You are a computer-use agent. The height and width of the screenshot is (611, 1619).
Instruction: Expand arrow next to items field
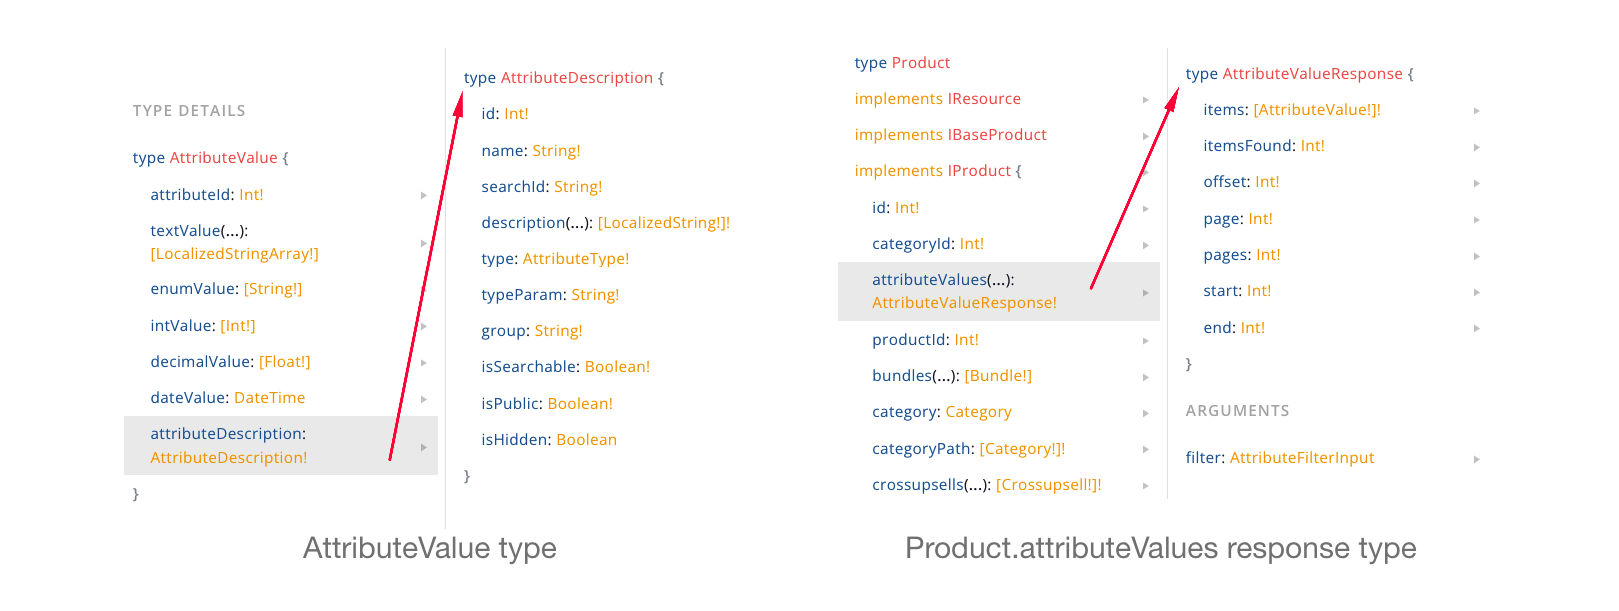click(1477, 111)
